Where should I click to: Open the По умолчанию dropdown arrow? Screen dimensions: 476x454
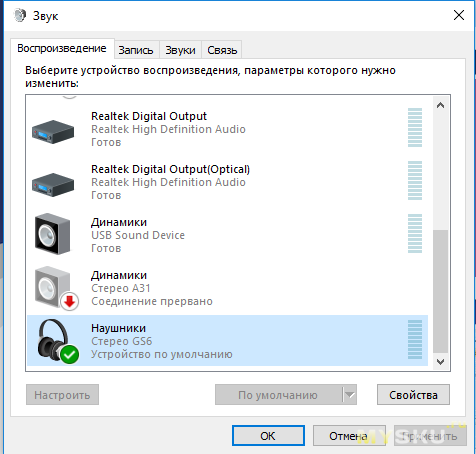pos(350,395)
